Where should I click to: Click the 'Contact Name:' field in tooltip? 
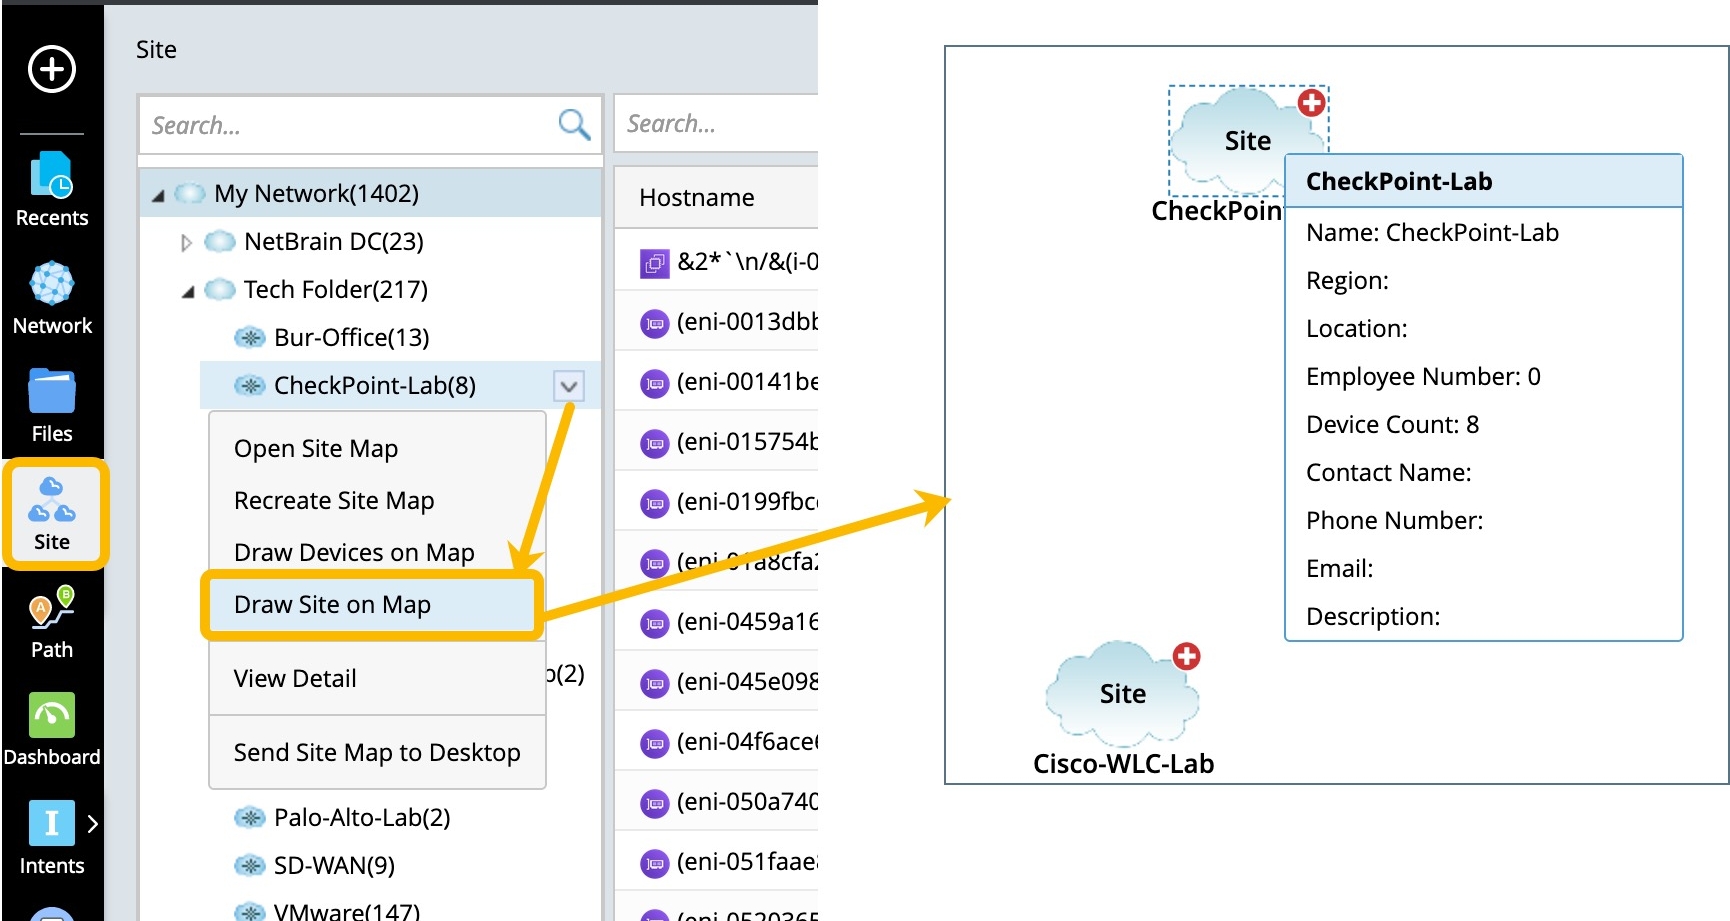[x=1388, y=472]
